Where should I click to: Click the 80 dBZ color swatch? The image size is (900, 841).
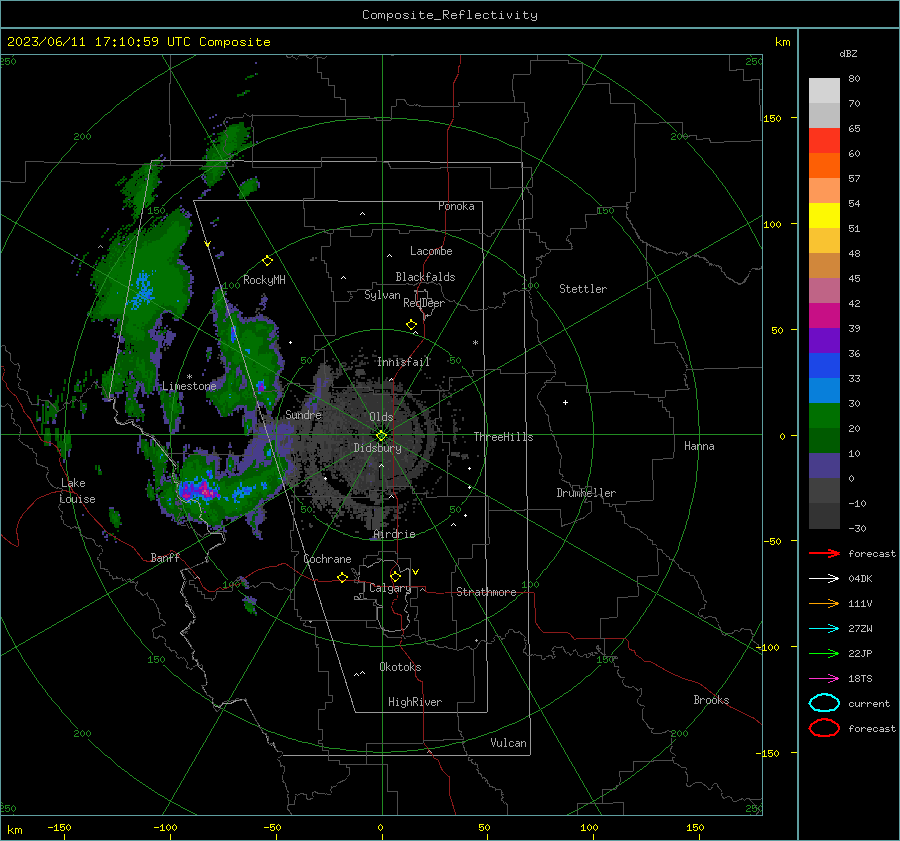click(824, 90)
